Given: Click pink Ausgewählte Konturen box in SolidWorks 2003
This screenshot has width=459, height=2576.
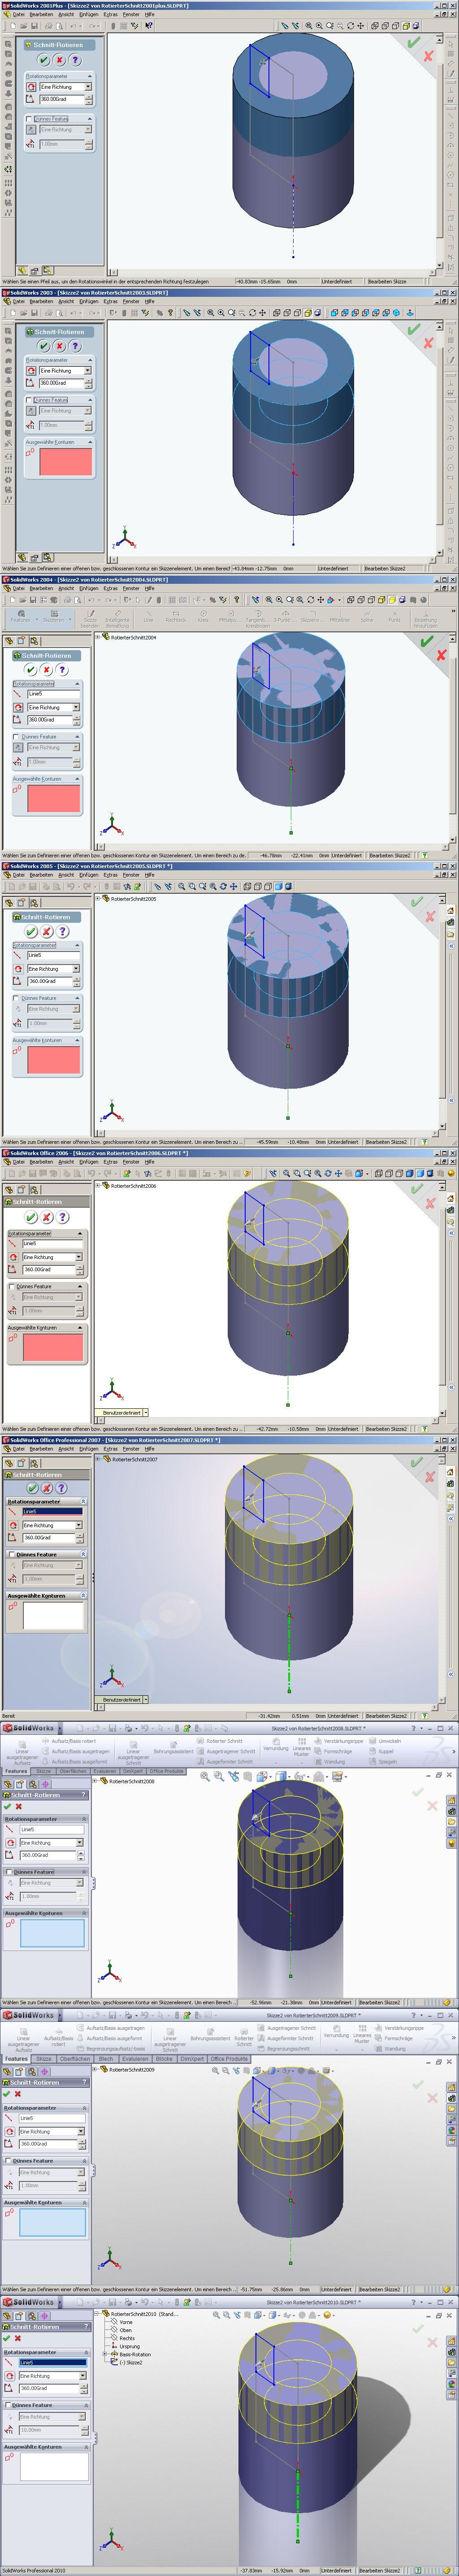Looking at the screenshot, I should [x=65, y=461].
